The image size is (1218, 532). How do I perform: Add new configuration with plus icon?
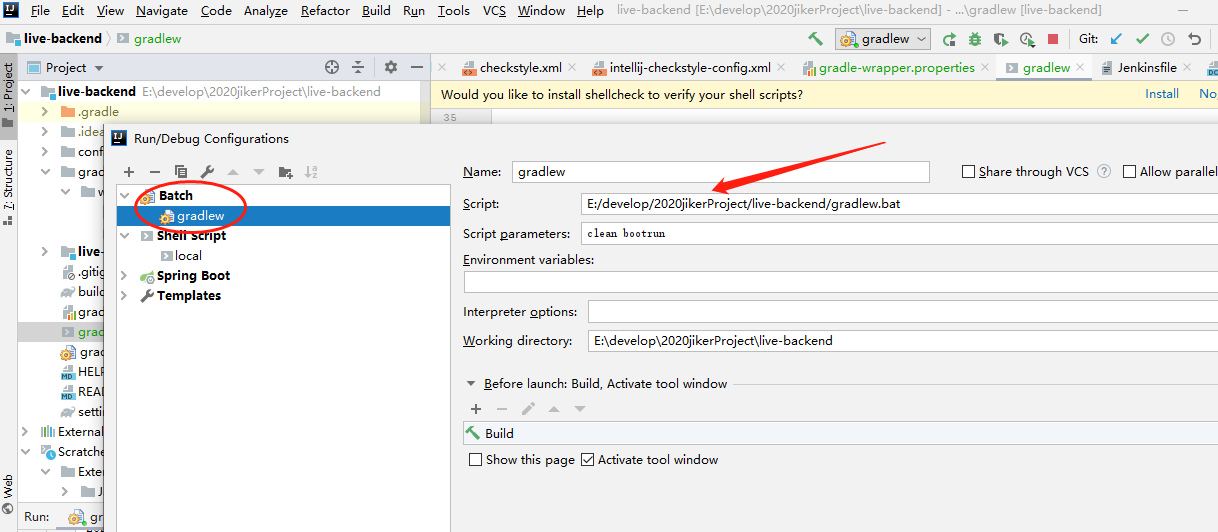coord(129,172)
